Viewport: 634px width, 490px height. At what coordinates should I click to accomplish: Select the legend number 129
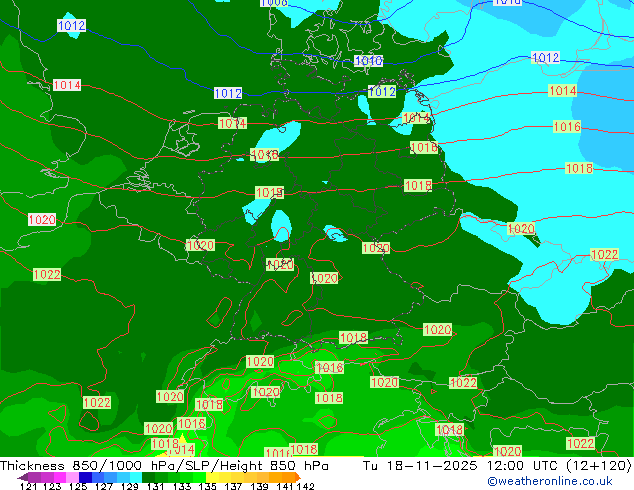pos(129,486)
